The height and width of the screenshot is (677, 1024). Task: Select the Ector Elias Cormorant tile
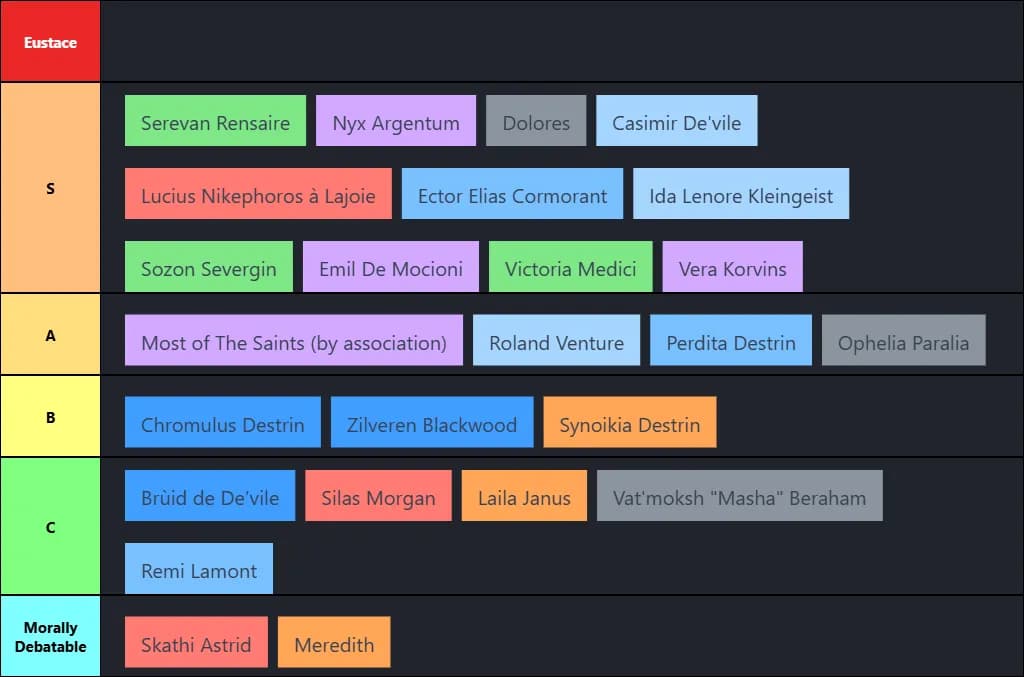(512, 195)
